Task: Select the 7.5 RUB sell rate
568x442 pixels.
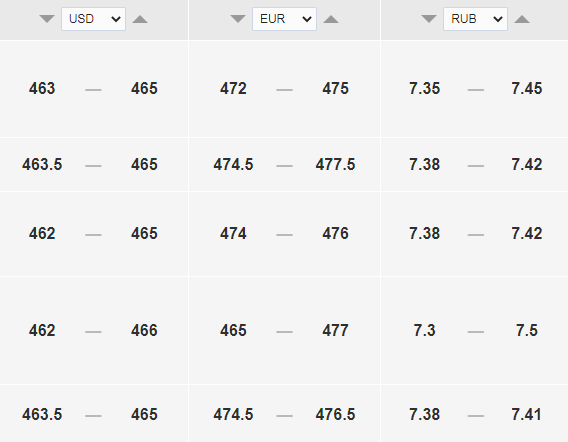Action: point(527,330)
